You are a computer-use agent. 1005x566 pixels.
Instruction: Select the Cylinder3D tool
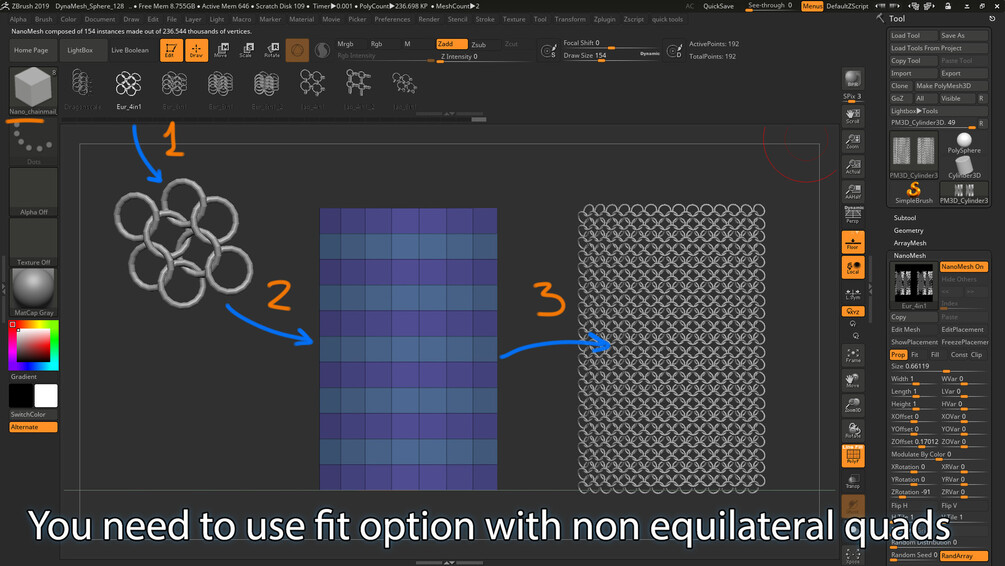tap(964, 167)
